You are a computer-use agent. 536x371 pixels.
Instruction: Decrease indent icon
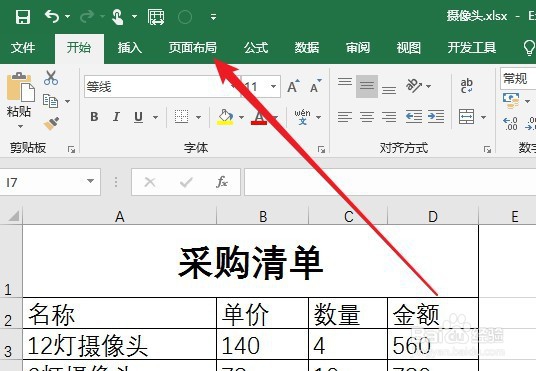click(x=414, y=117)
